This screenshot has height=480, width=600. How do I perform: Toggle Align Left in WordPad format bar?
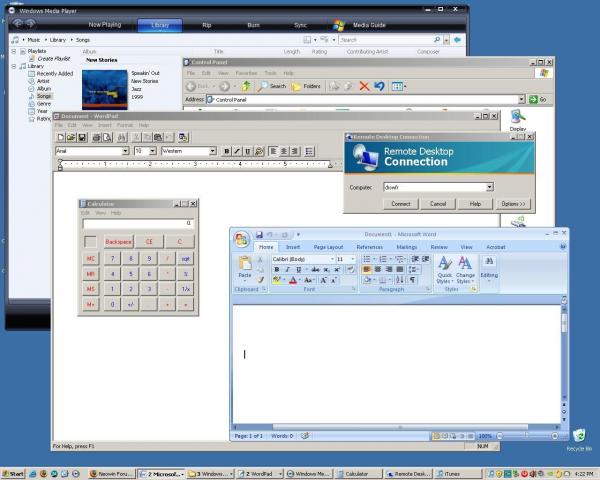273,151
